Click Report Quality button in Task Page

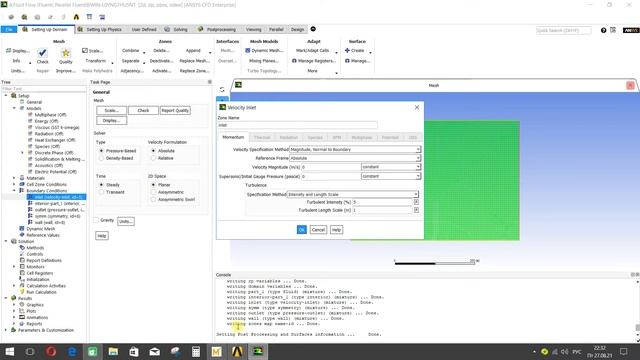175,111
